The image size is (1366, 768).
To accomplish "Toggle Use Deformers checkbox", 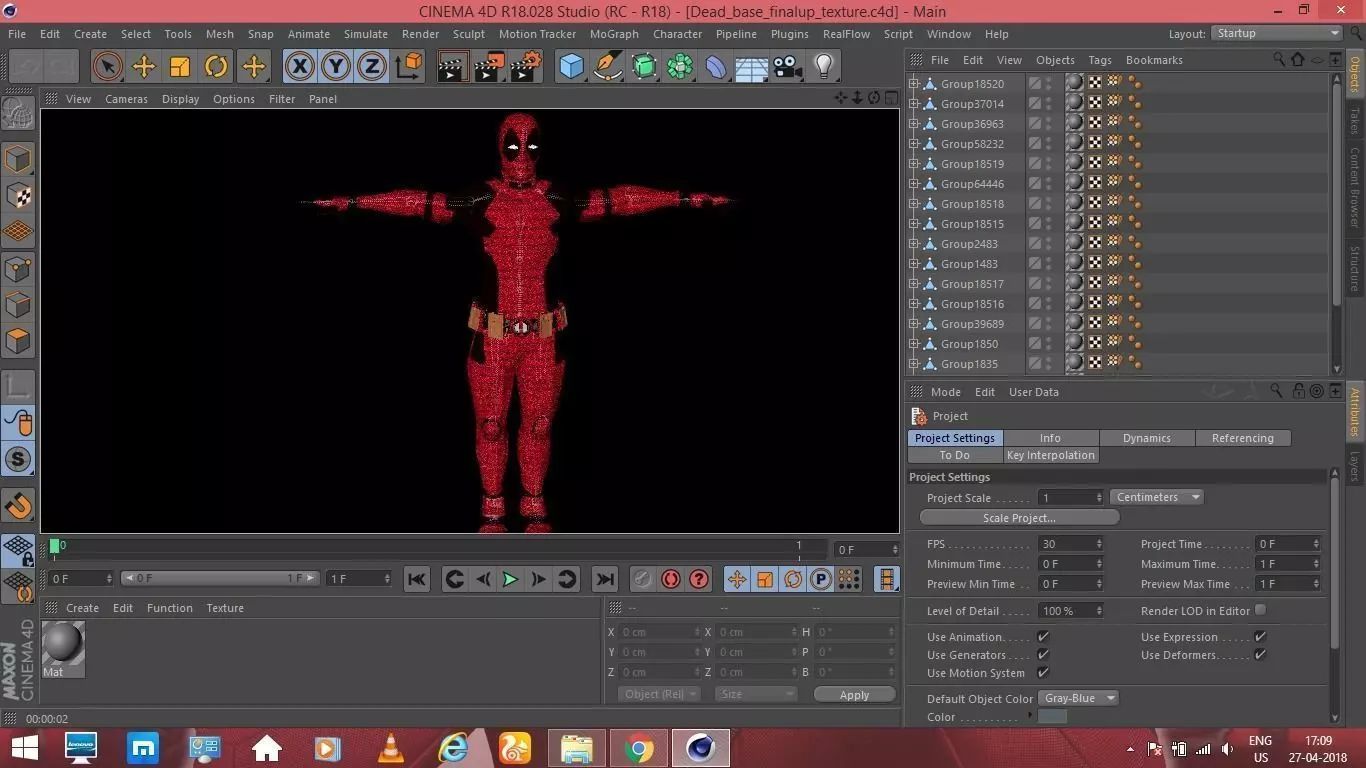I will (x=1260, y=654).
